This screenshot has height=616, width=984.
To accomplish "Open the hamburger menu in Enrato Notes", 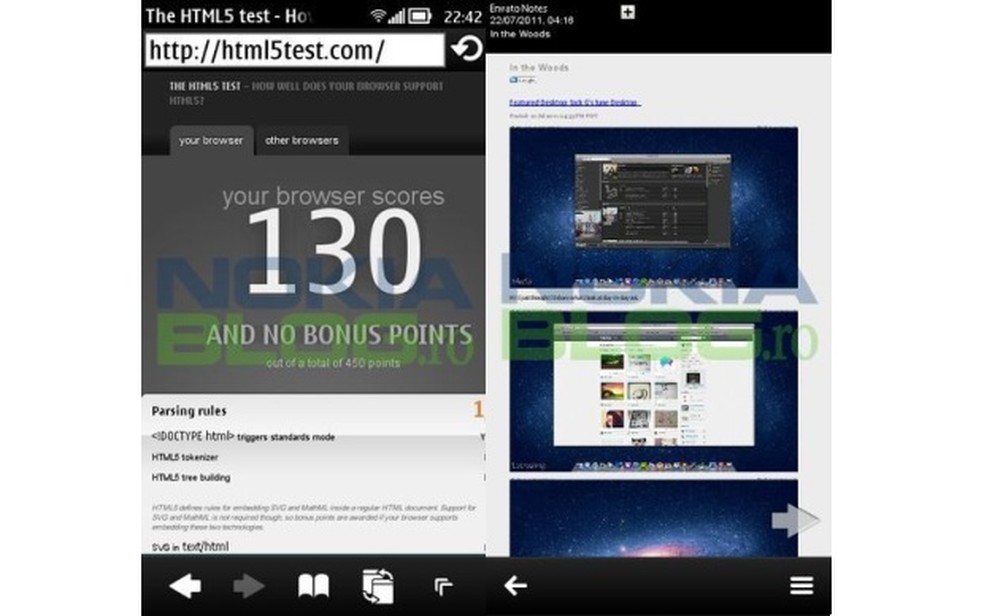I will click(800, 585).
